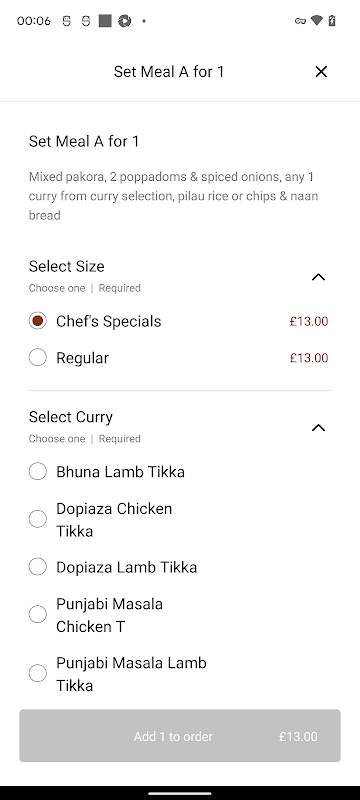
Task: Tap the Select Curry section heading
Action: [x=71, y=417]
